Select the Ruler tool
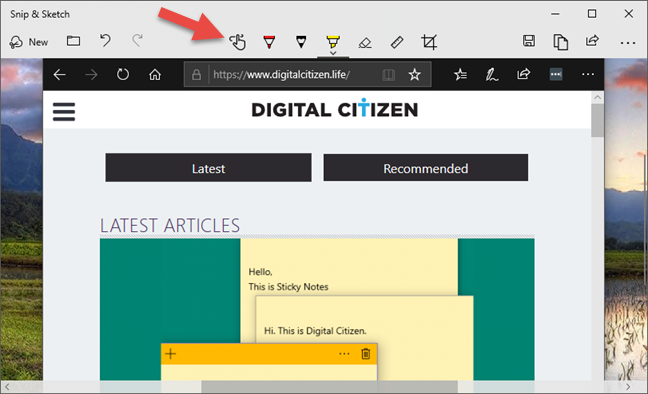This screenshot has height=394, width=648. (x=397, y=42)
